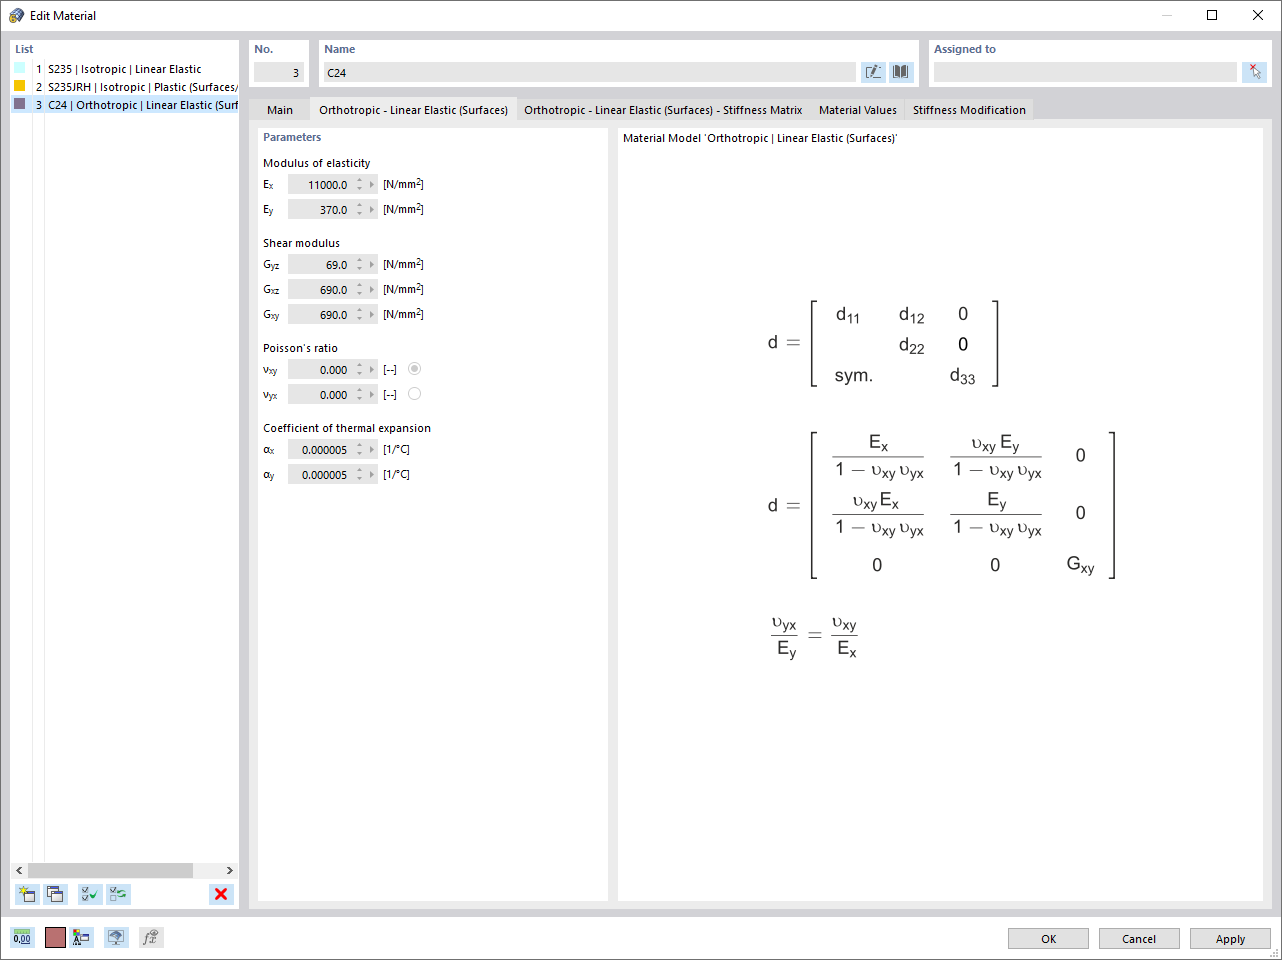
Task: Click the Cancel button
Action: point(1139,939)
